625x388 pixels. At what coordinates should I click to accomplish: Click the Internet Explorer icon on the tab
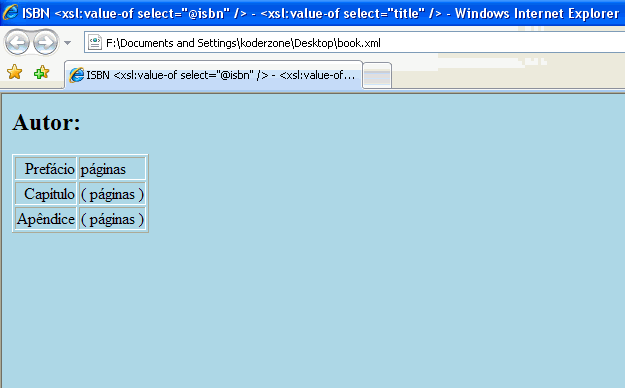77,75
